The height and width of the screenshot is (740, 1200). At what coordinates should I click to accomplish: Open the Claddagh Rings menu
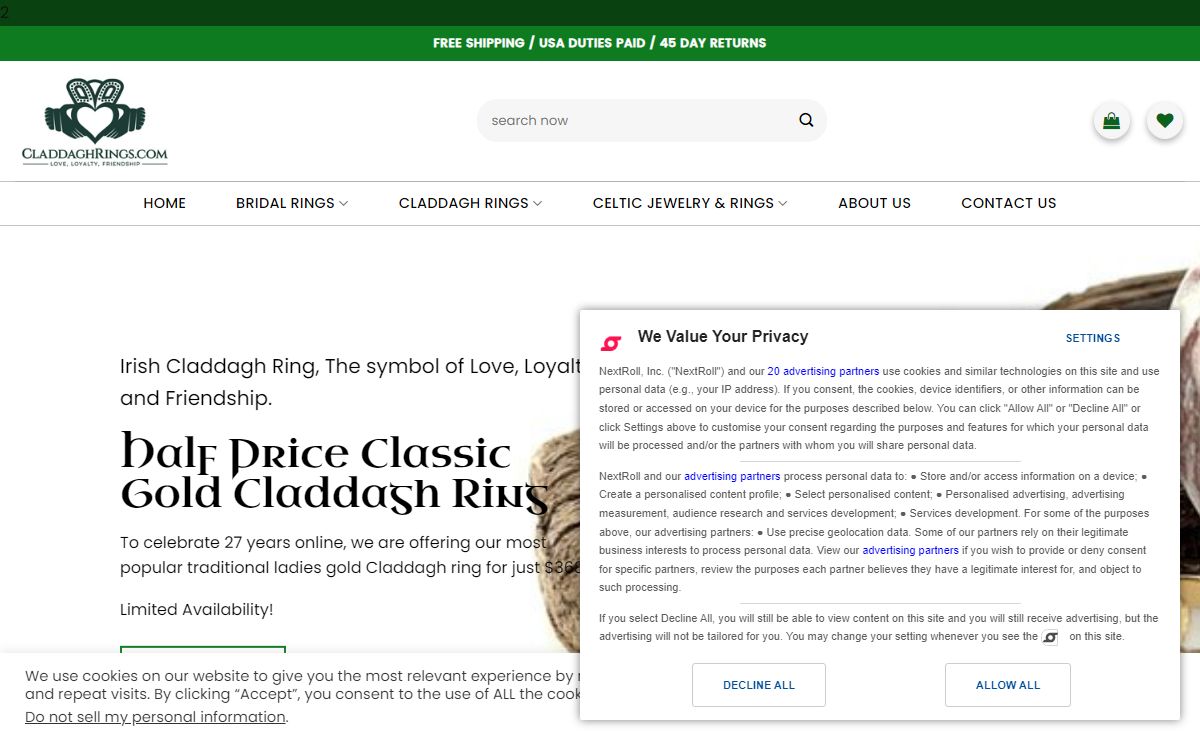tap(463, 203)
